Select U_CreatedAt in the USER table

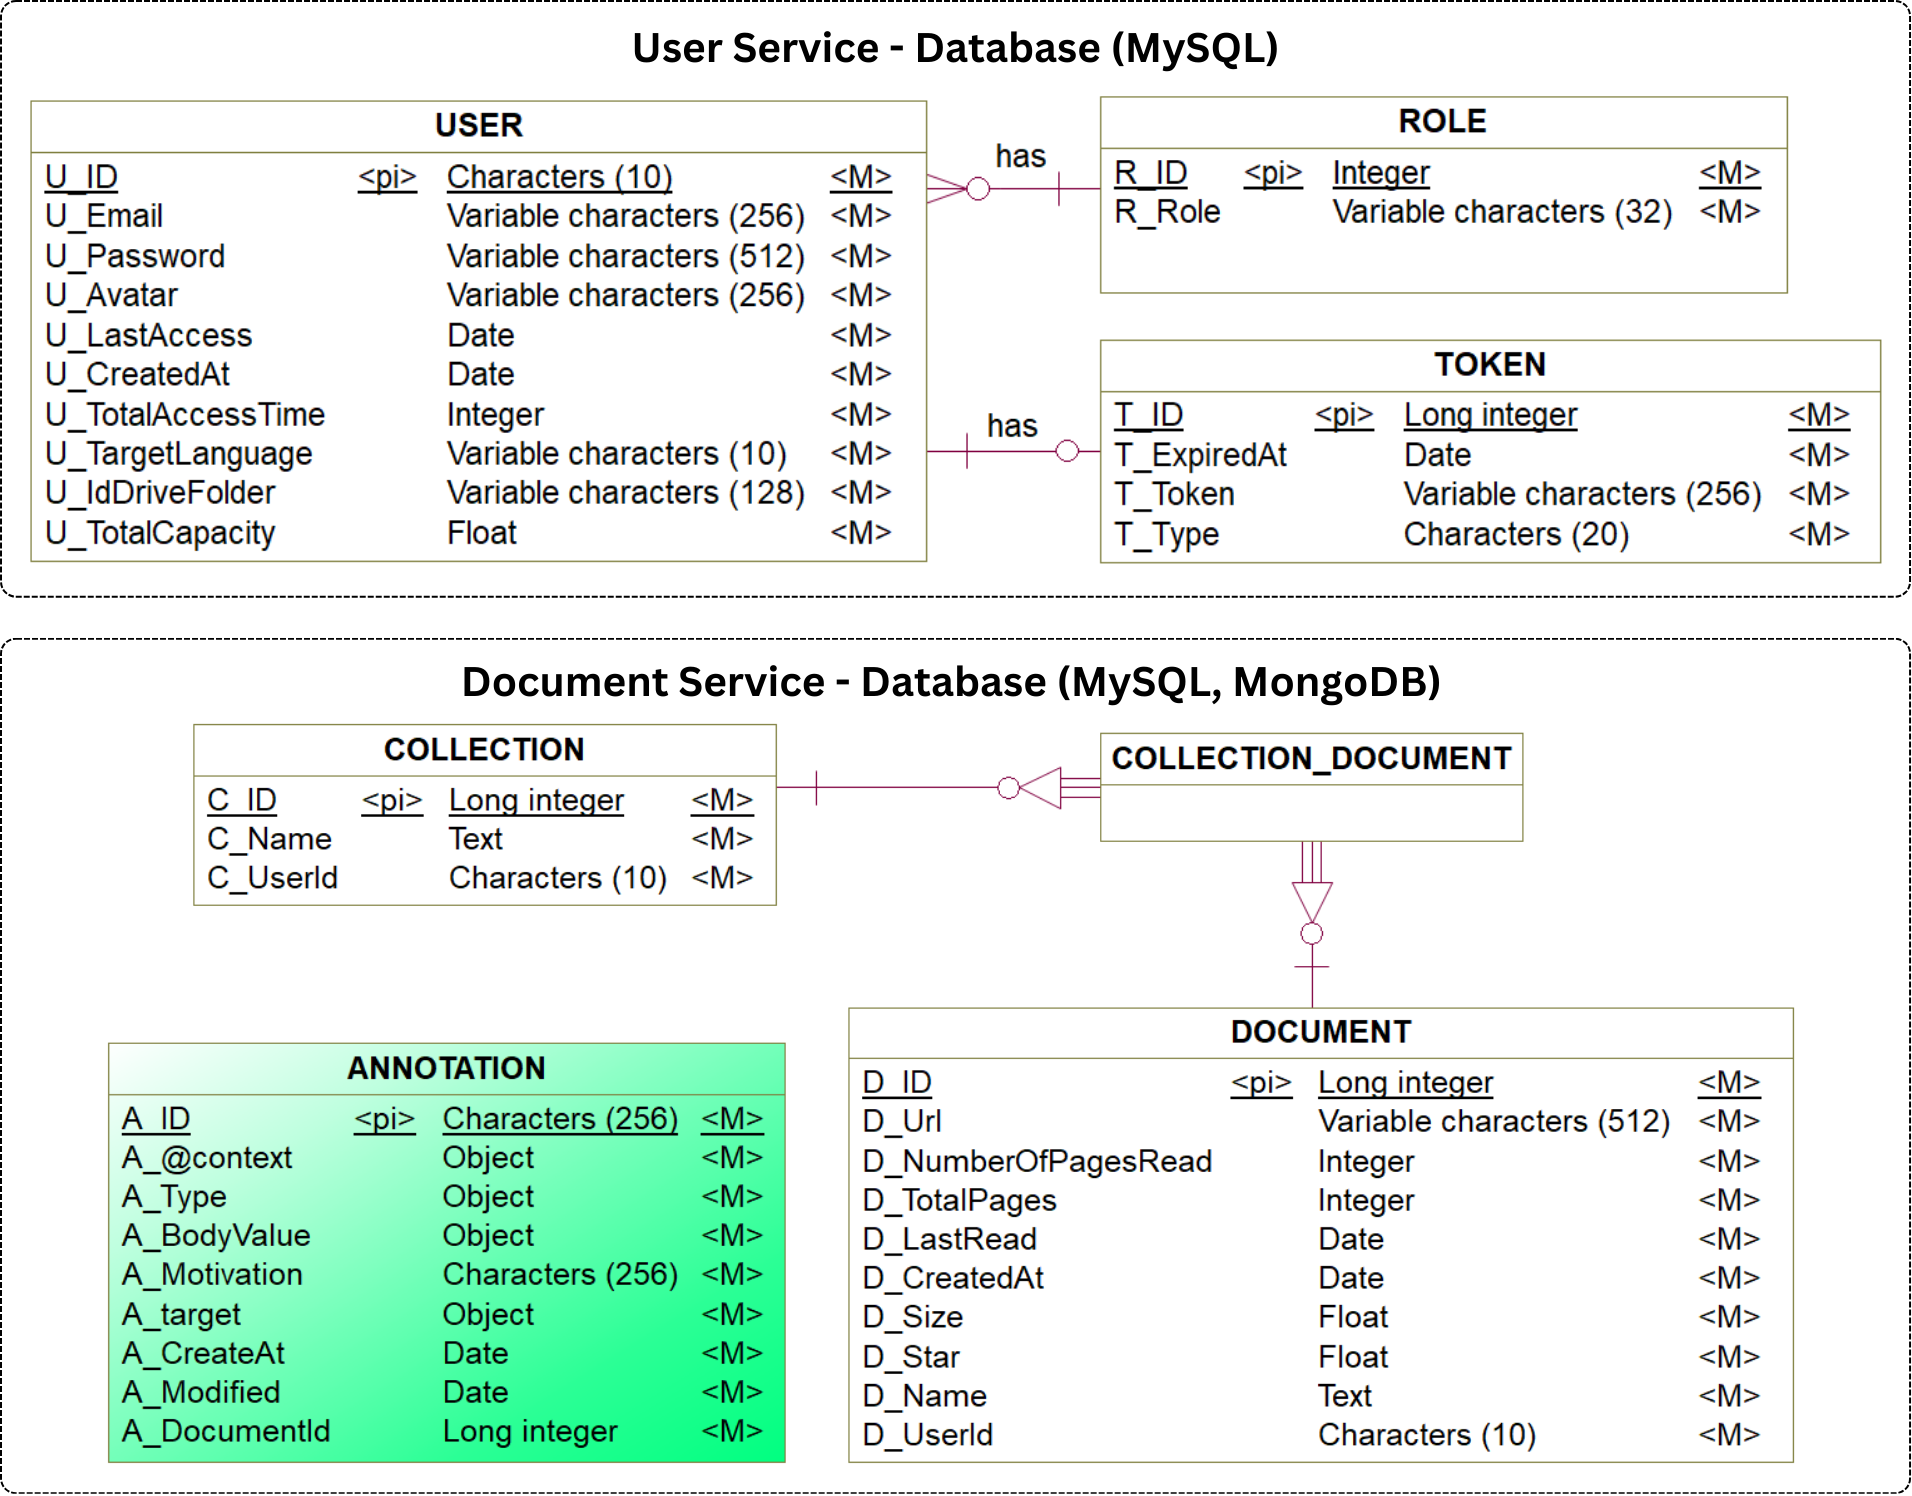tap(137, 374)
